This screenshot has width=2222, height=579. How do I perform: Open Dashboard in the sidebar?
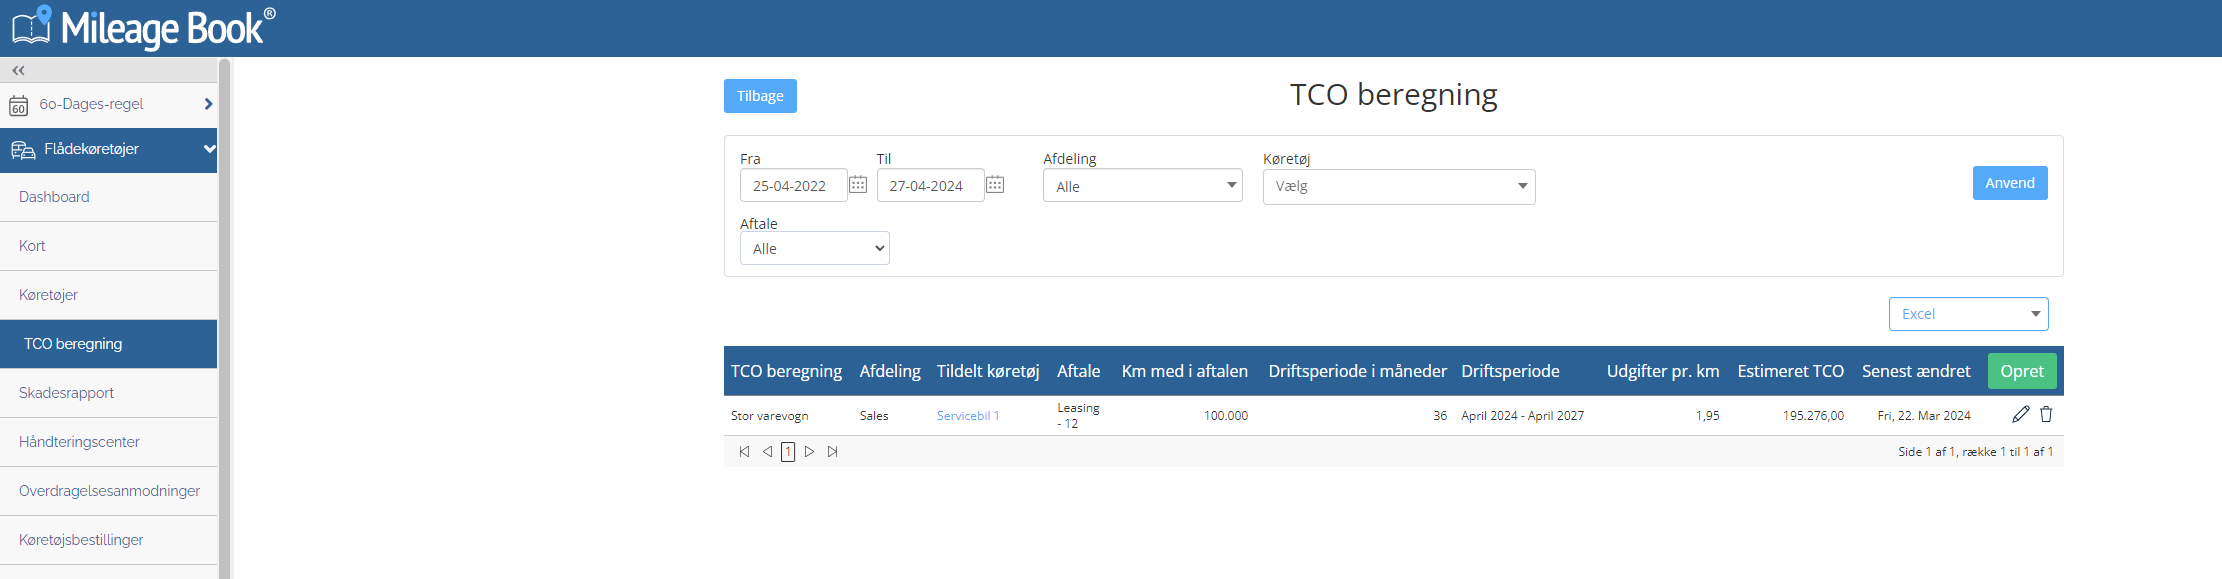108,197
